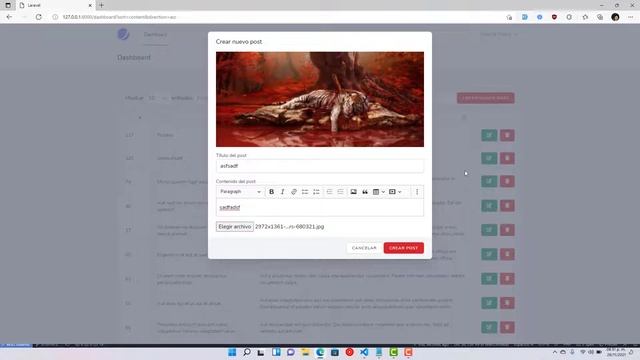This screenshot has height=360, width=640.
Task: Insert a link using the link icon
Action: click(293, 192)
